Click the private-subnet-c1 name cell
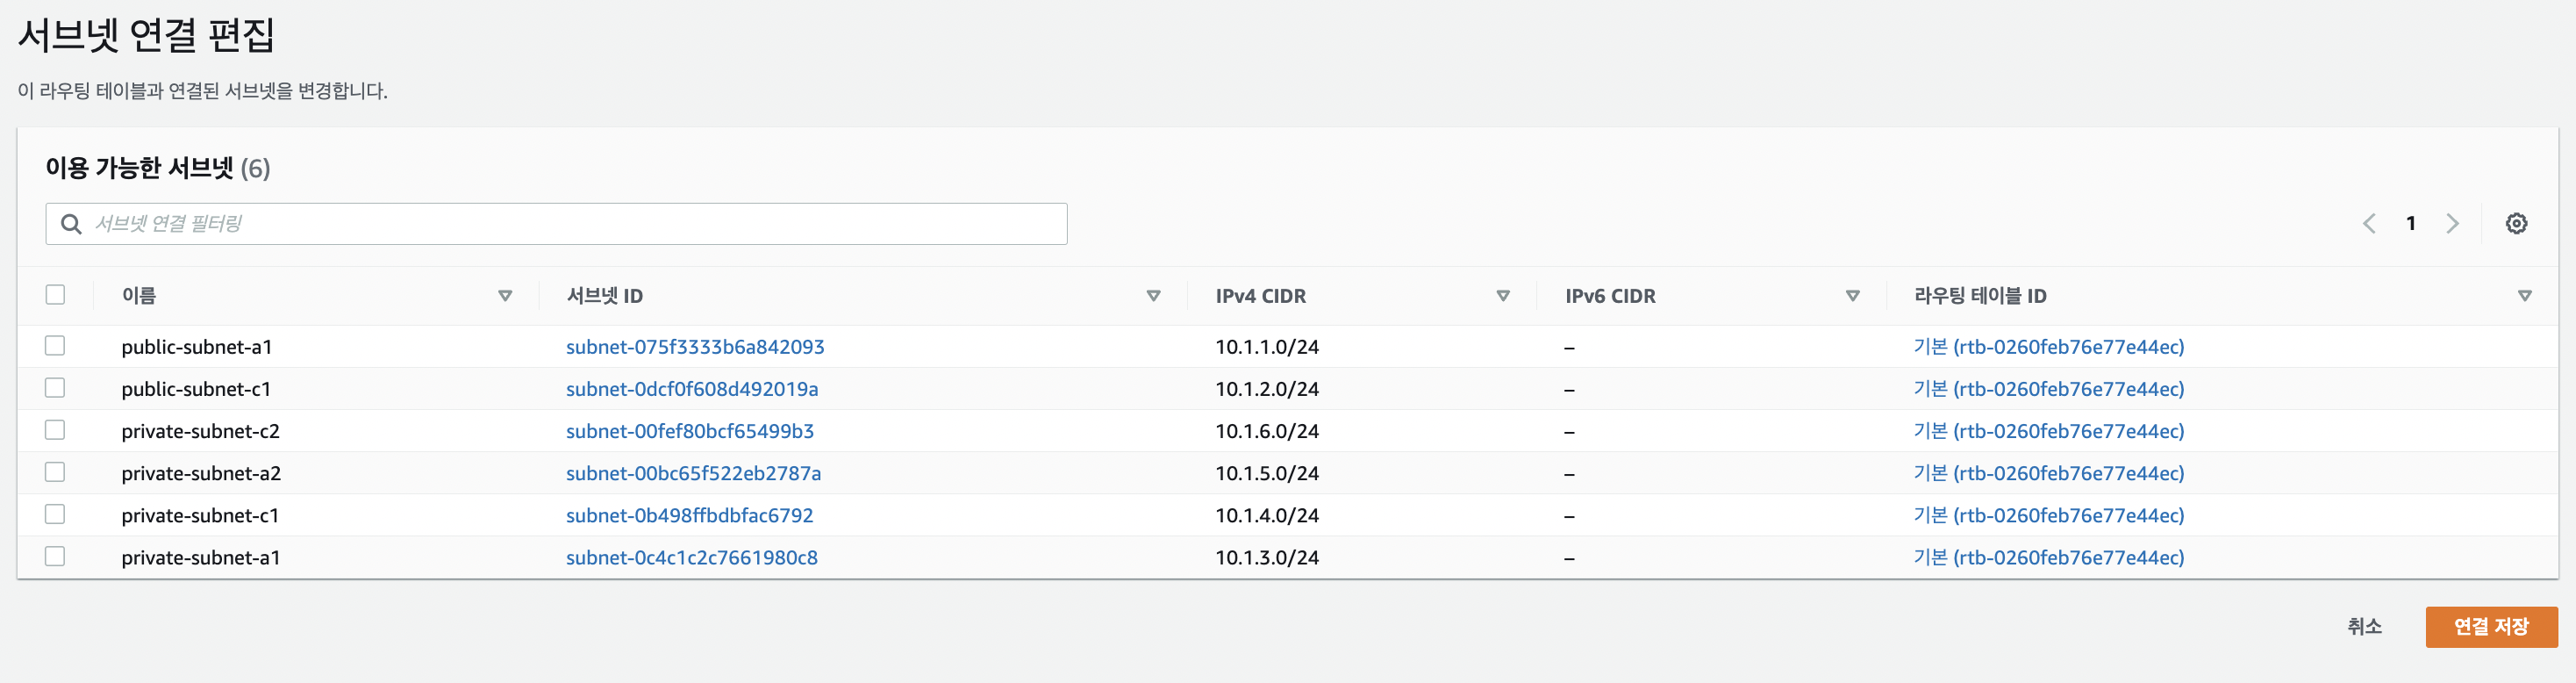The width and height of the screenshot is (2576, 683). [200, 515]
